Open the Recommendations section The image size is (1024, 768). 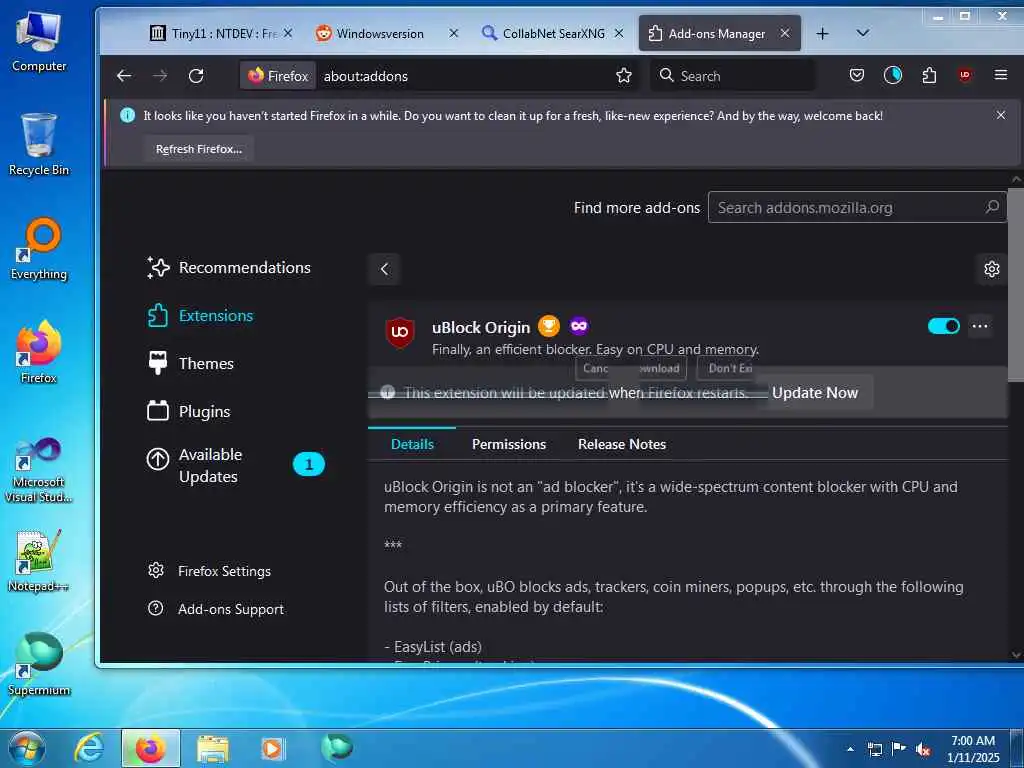pyautogui.click(x=229, y=267)
